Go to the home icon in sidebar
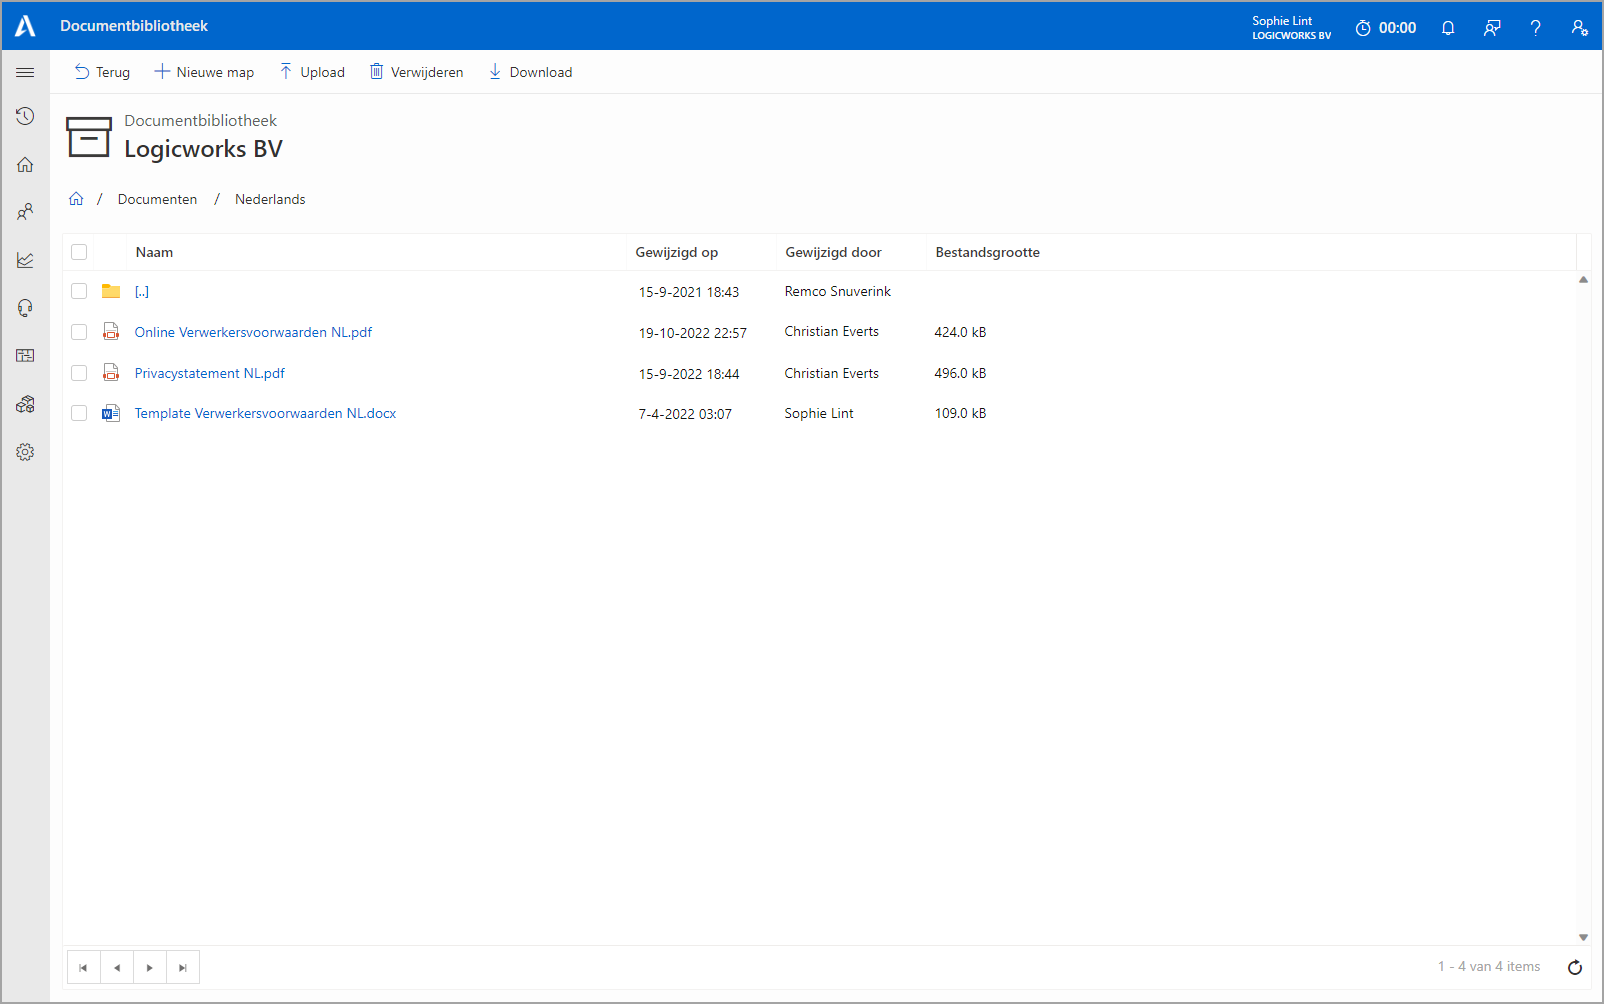The height and width of the screenshot is (1004, 1604). coord(25,164)
